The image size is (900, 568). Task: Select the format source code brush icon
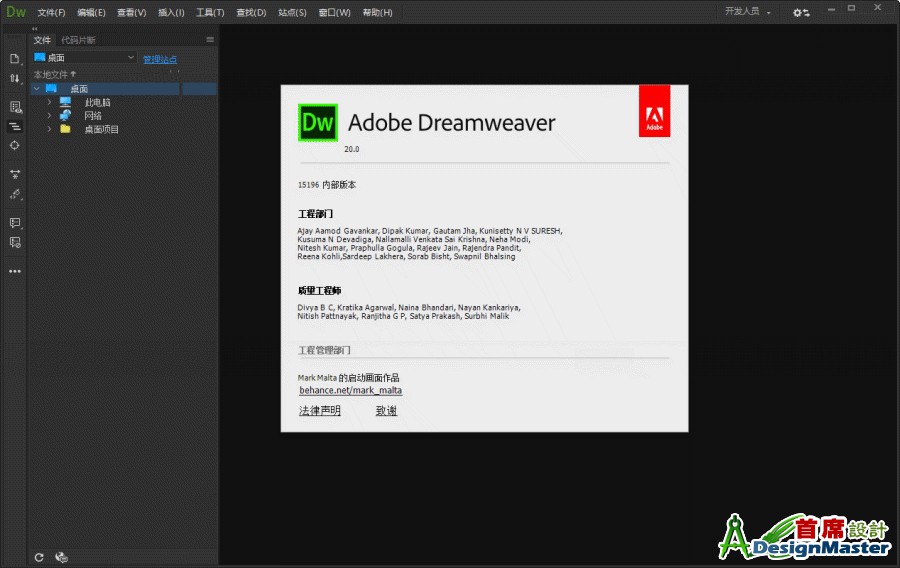tap(15, 194)
